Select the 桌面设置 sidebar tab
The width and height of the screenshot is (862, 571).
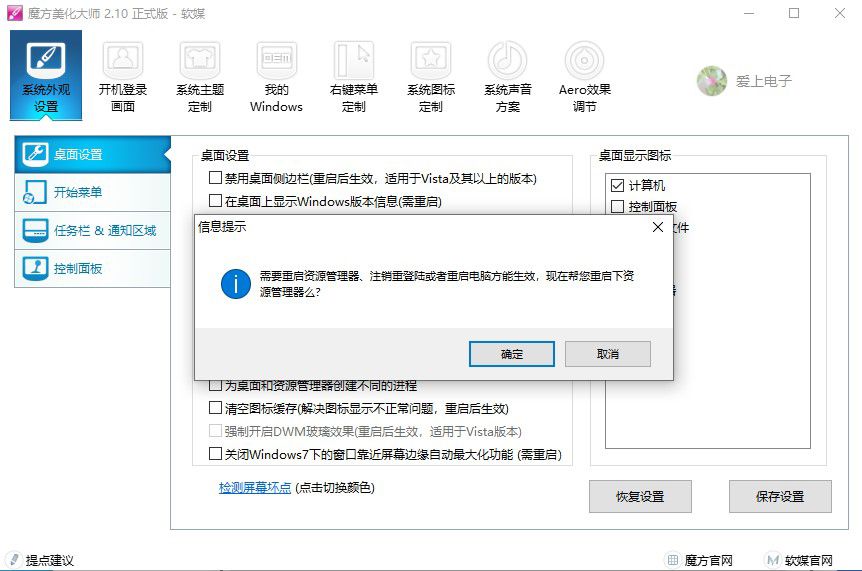[92, 154]
